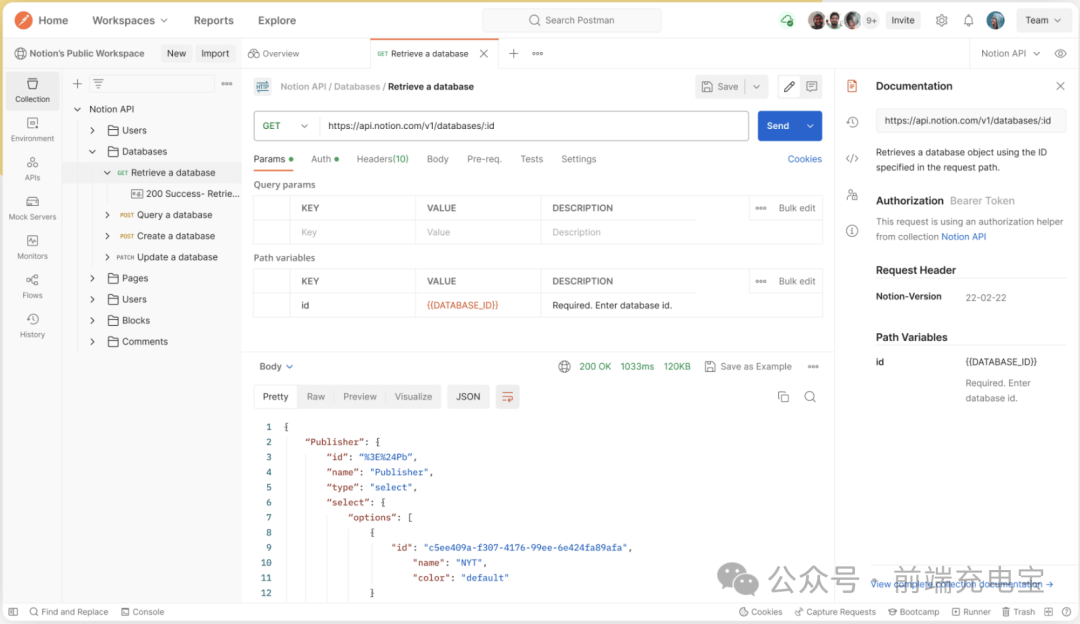1080x624 pixels.
Task: Click the Postman logo icon
Action: (x=23, y=20)
